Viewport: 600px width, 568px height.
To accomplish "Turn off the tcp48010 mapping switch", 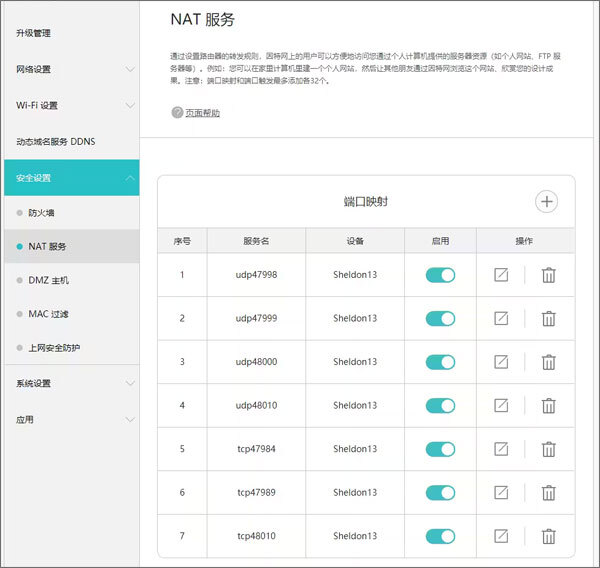I will point(440,536).
